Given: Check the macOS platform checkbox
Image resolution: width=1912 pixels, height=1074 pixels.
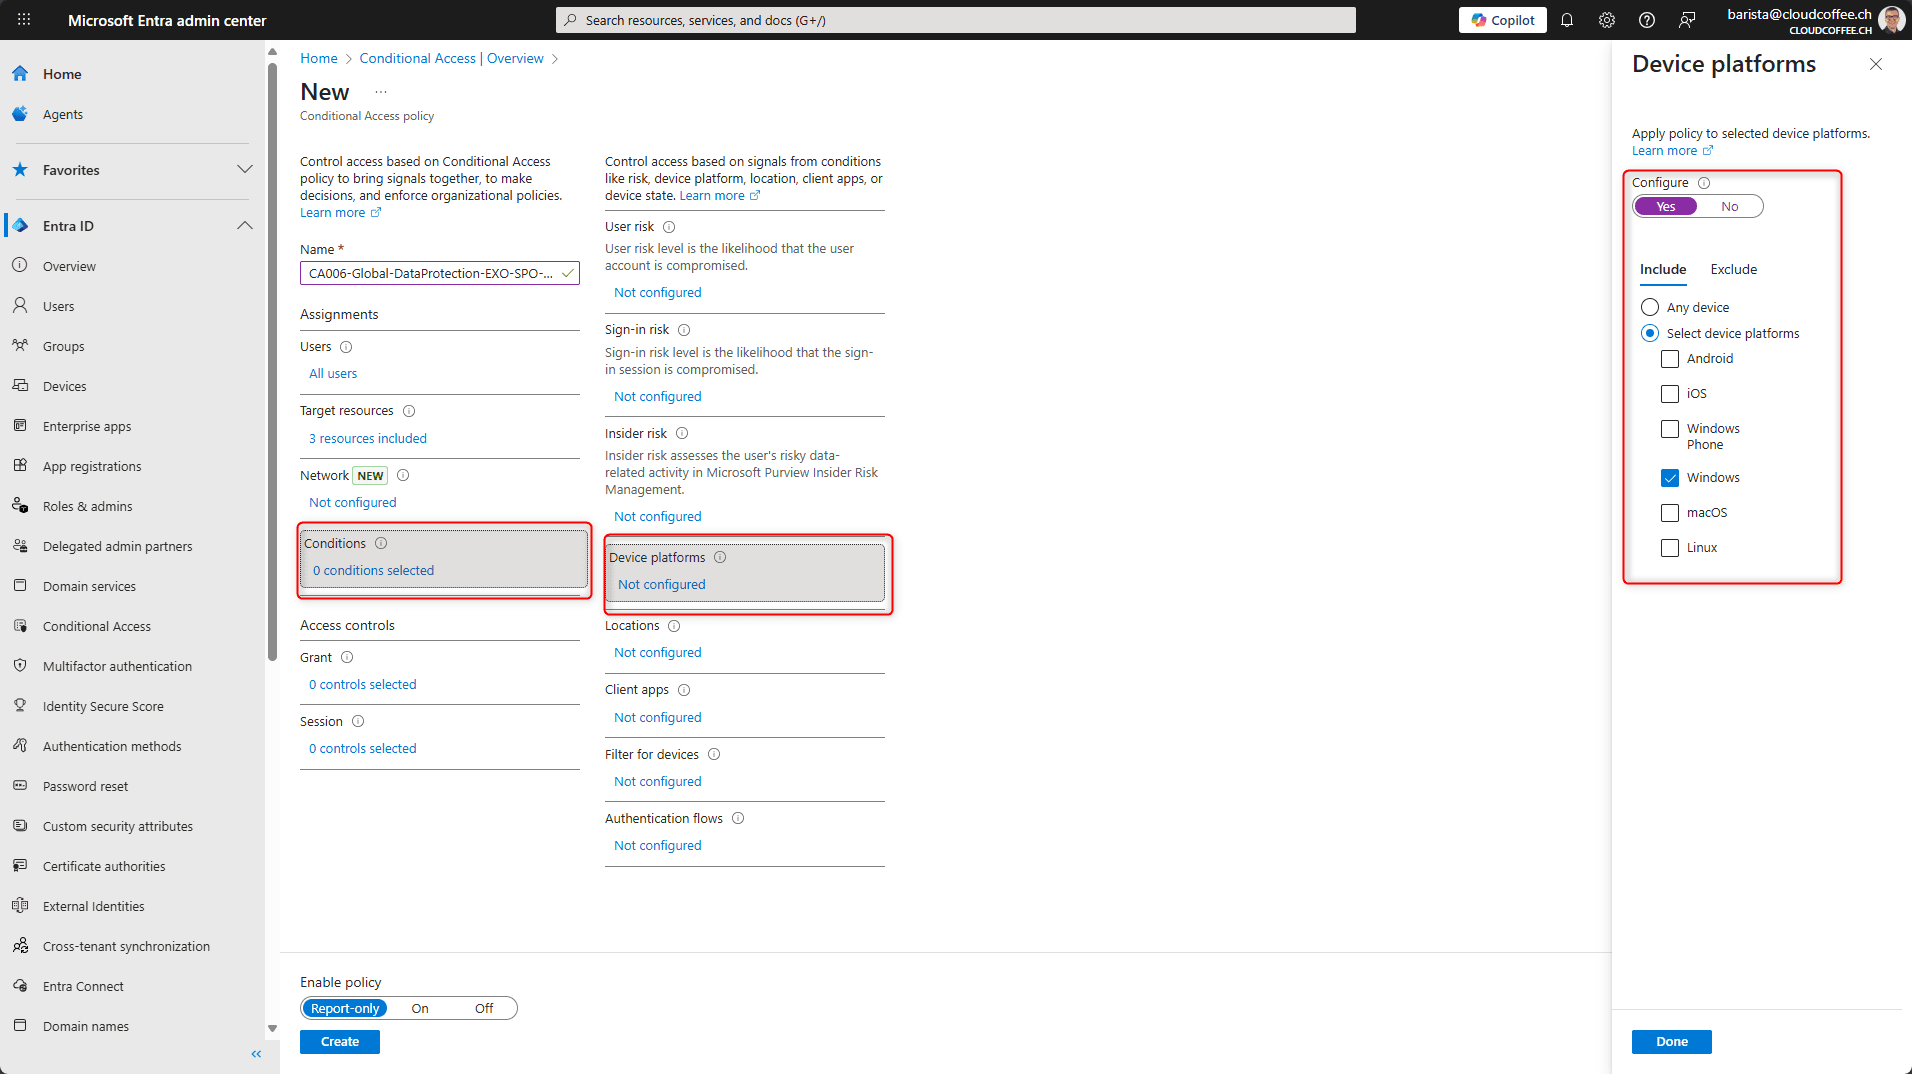Looking at the screenshot, I should [x=1670, y=513].
